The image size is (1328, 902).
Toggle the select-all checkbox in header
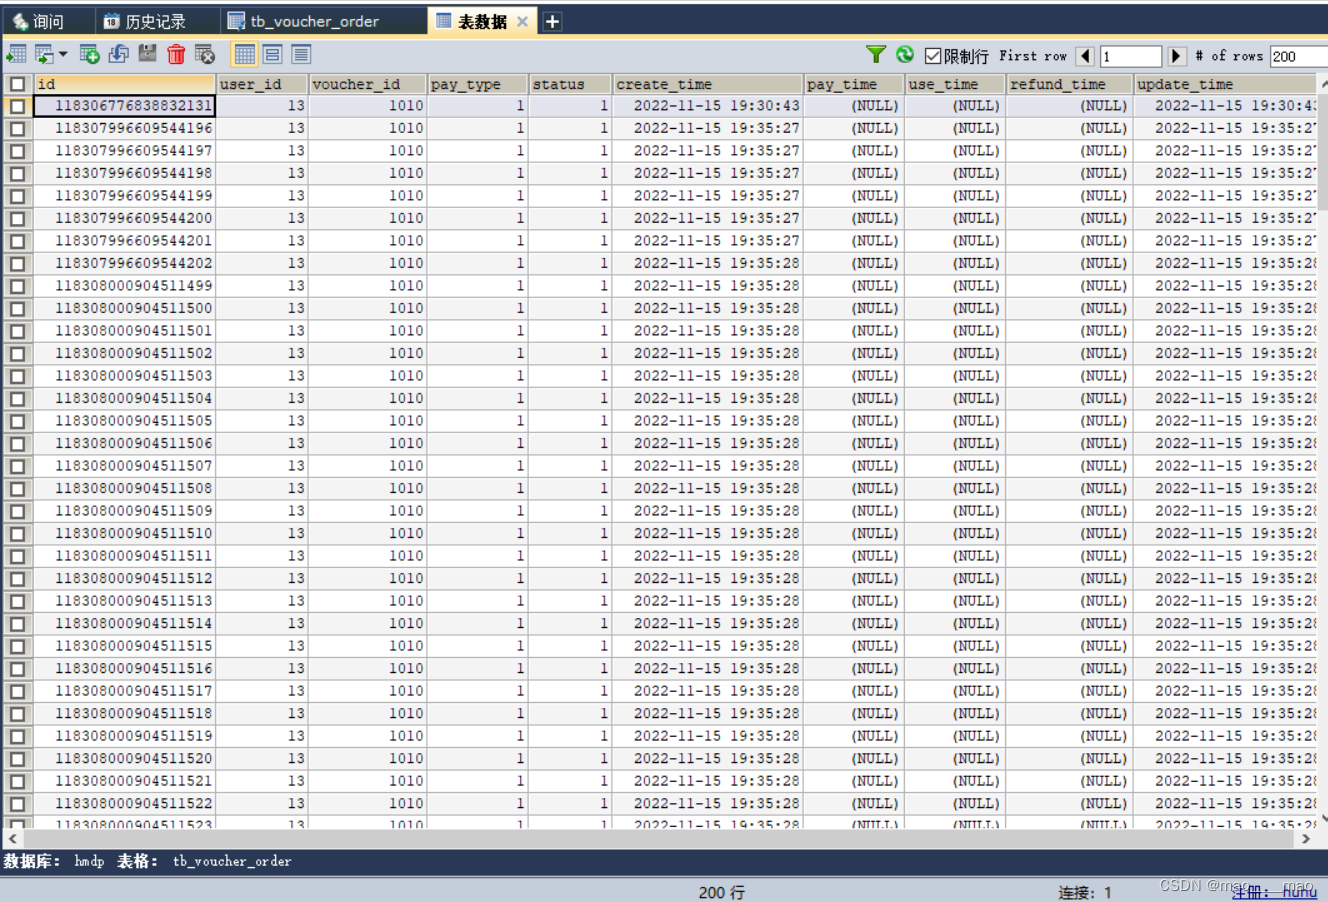coord(17,84)
